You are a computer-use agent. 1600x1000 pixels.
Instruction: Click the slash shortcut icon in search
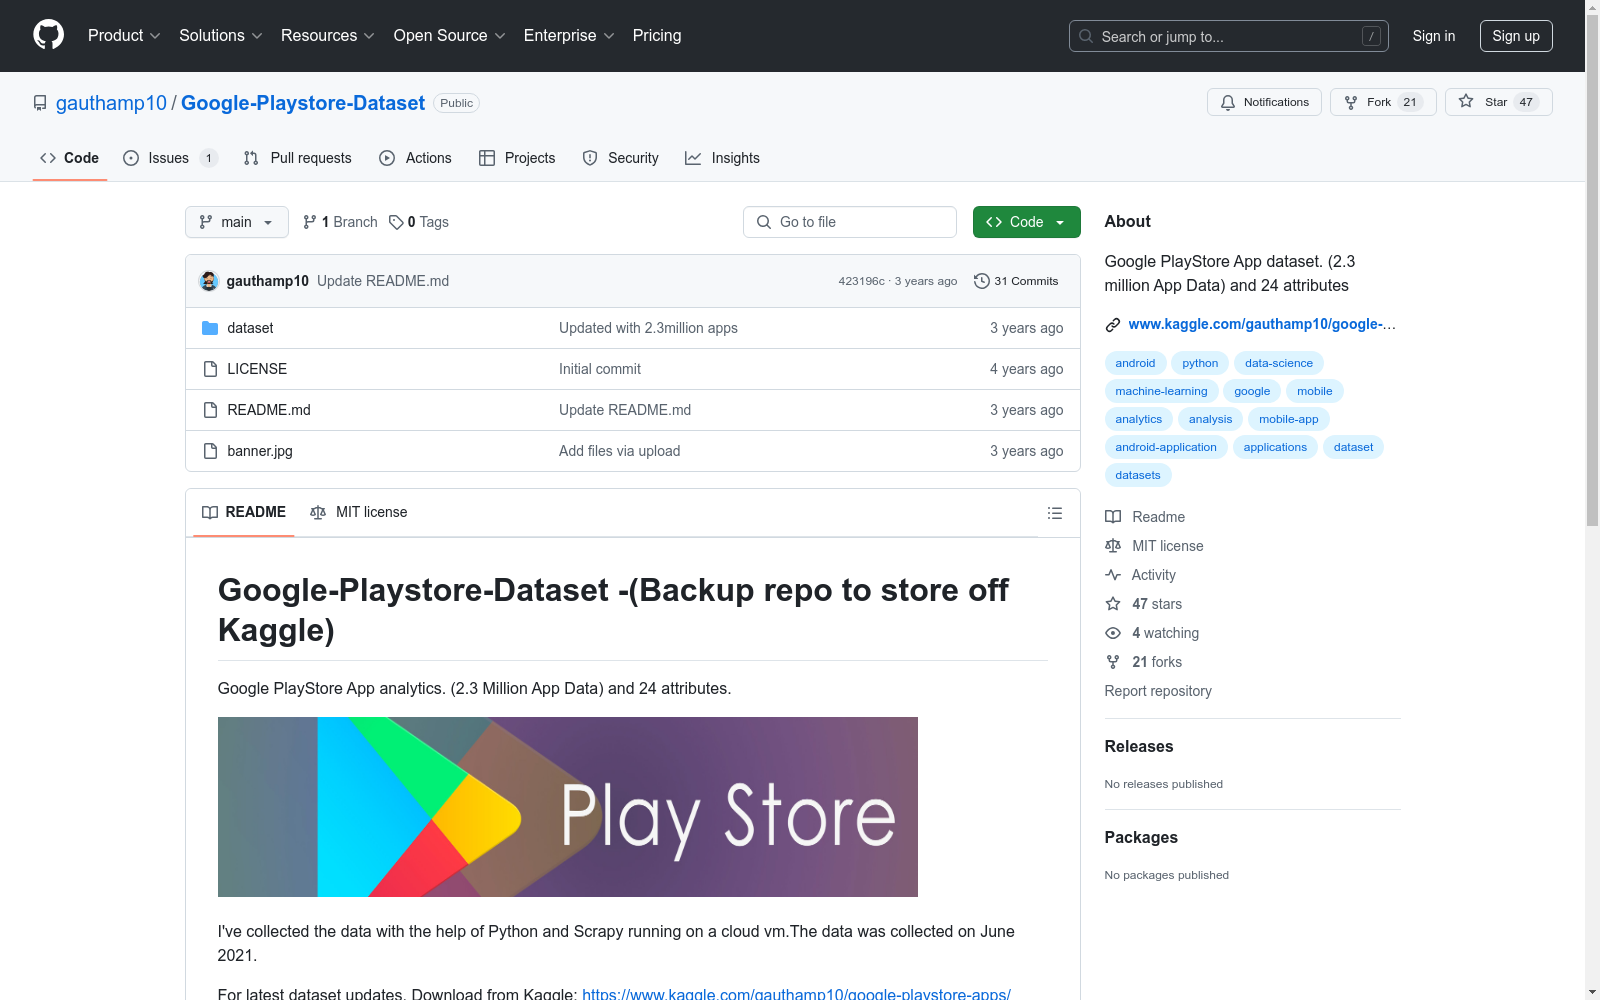click(x=1372, y=36)
